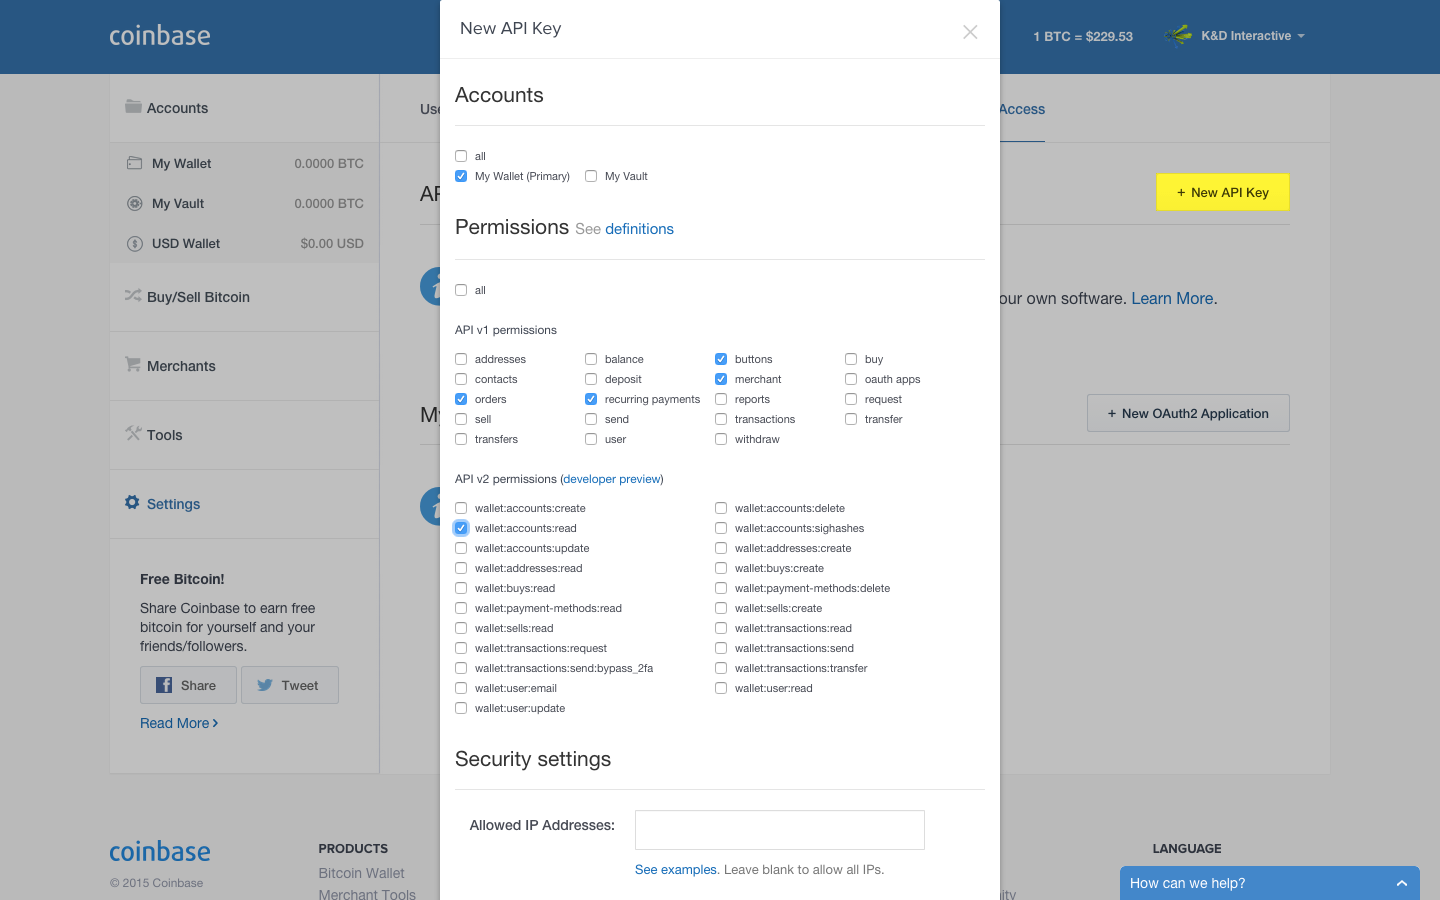This screenshot has width=1440, height=900.
Task: Open the permissions definitions link
Action: click(639, 228)
